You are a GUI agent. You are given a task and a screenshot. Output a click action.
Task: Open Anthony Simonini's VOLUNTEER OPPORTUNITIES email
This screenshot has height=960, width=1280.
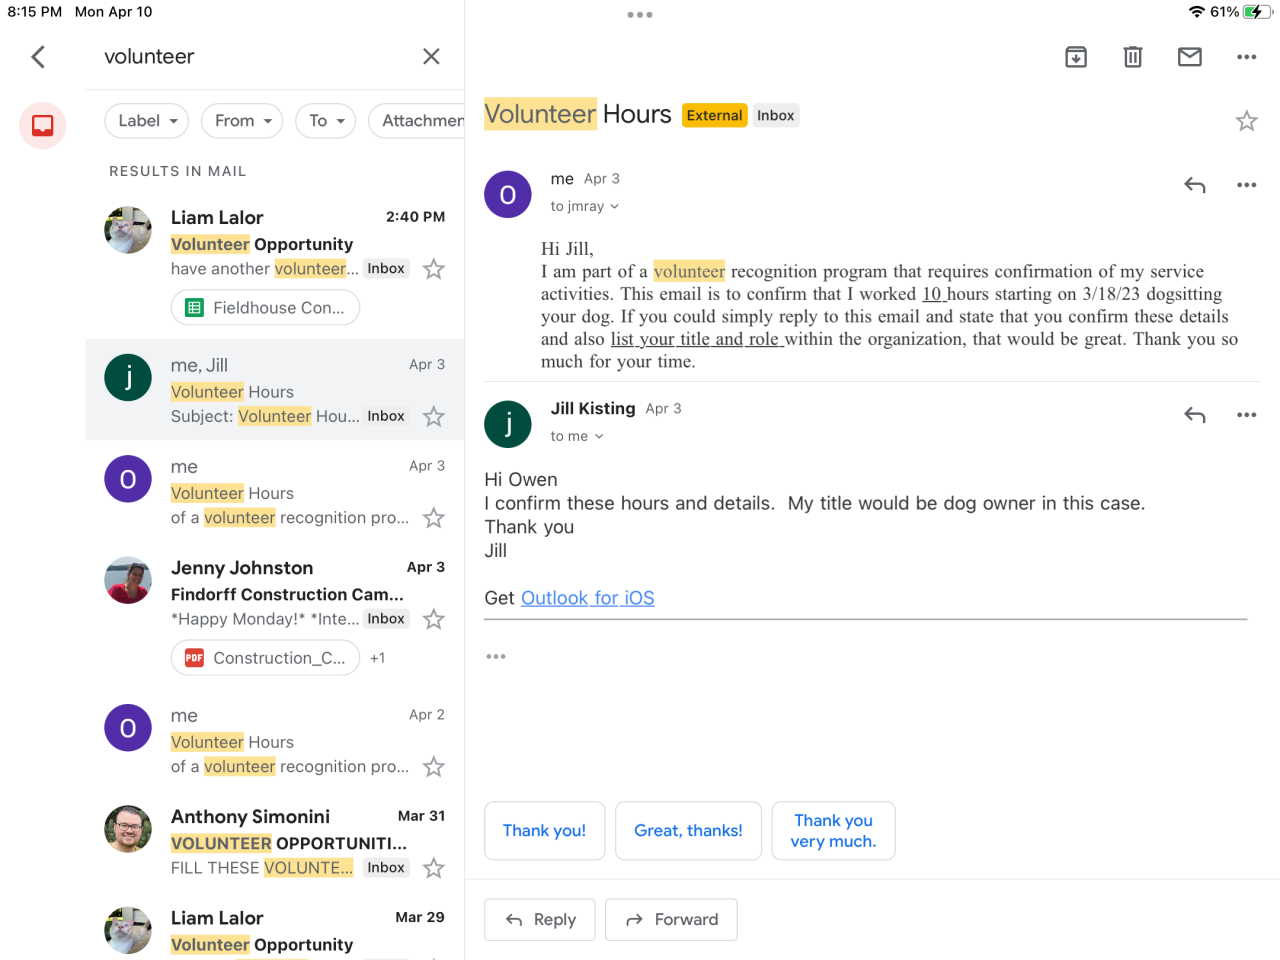[288, 842]
